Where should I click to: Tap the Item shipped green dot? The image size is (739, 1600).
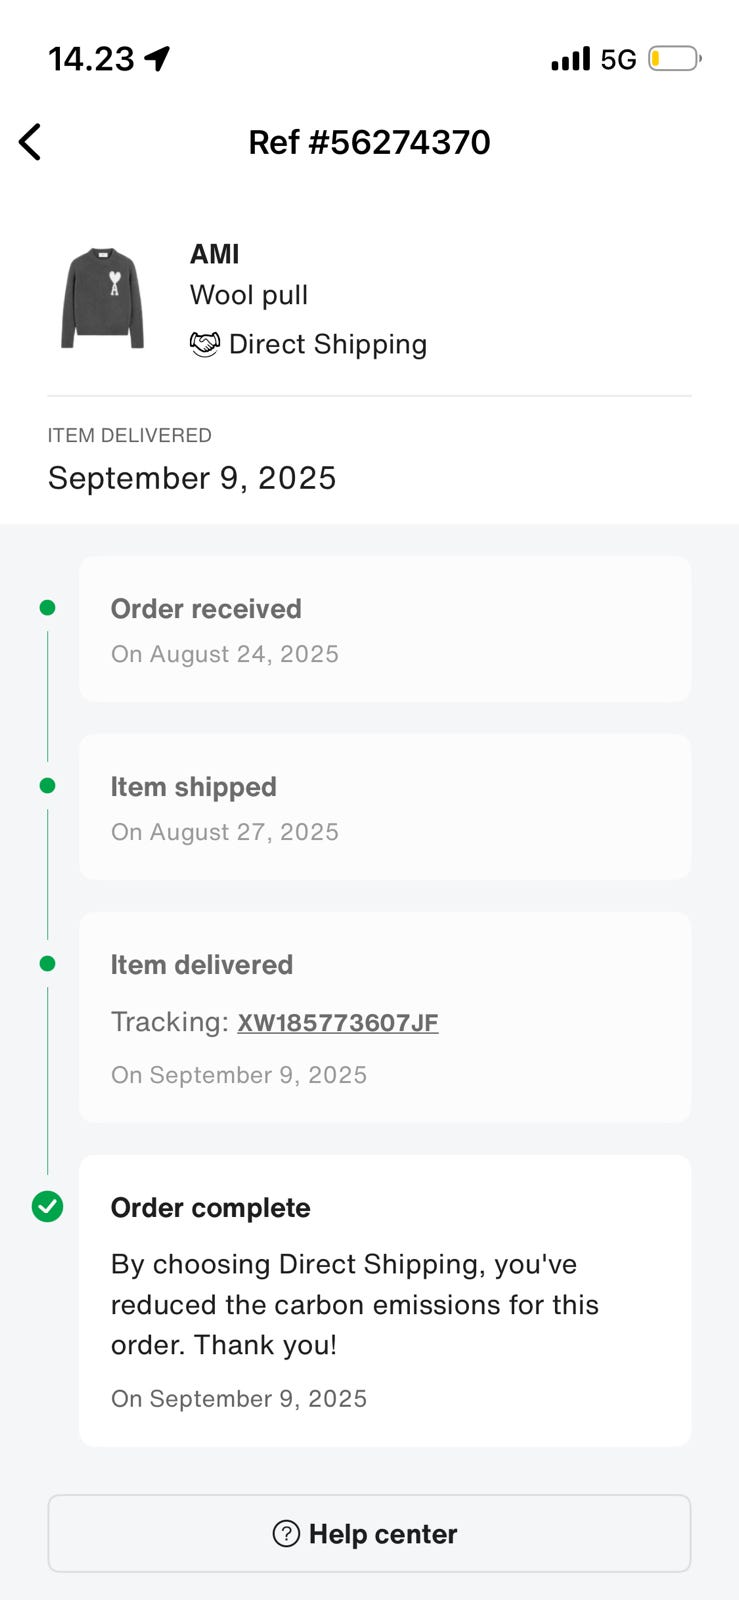tap(47, 786)
